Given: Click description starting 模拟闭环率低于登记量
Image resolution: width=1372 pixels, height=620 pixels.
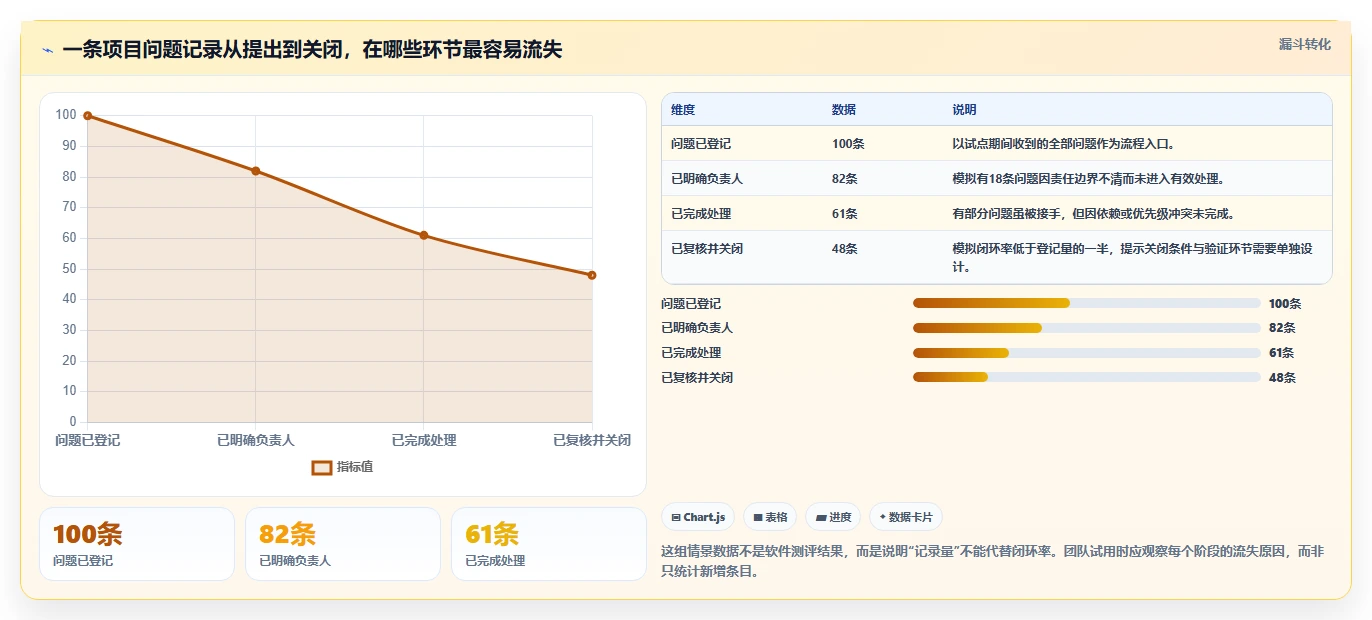Looking at the screenshot, I should [1133, 258].
